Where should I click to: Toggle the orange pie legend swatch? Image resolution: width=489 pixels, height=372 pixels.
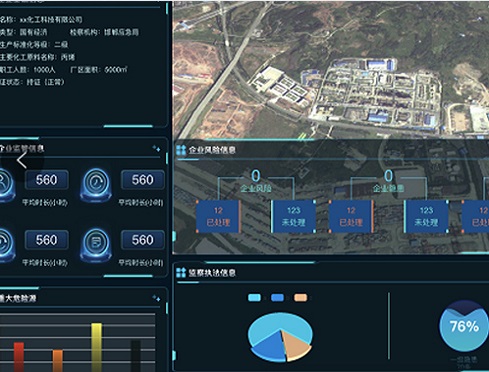(300, 297)
